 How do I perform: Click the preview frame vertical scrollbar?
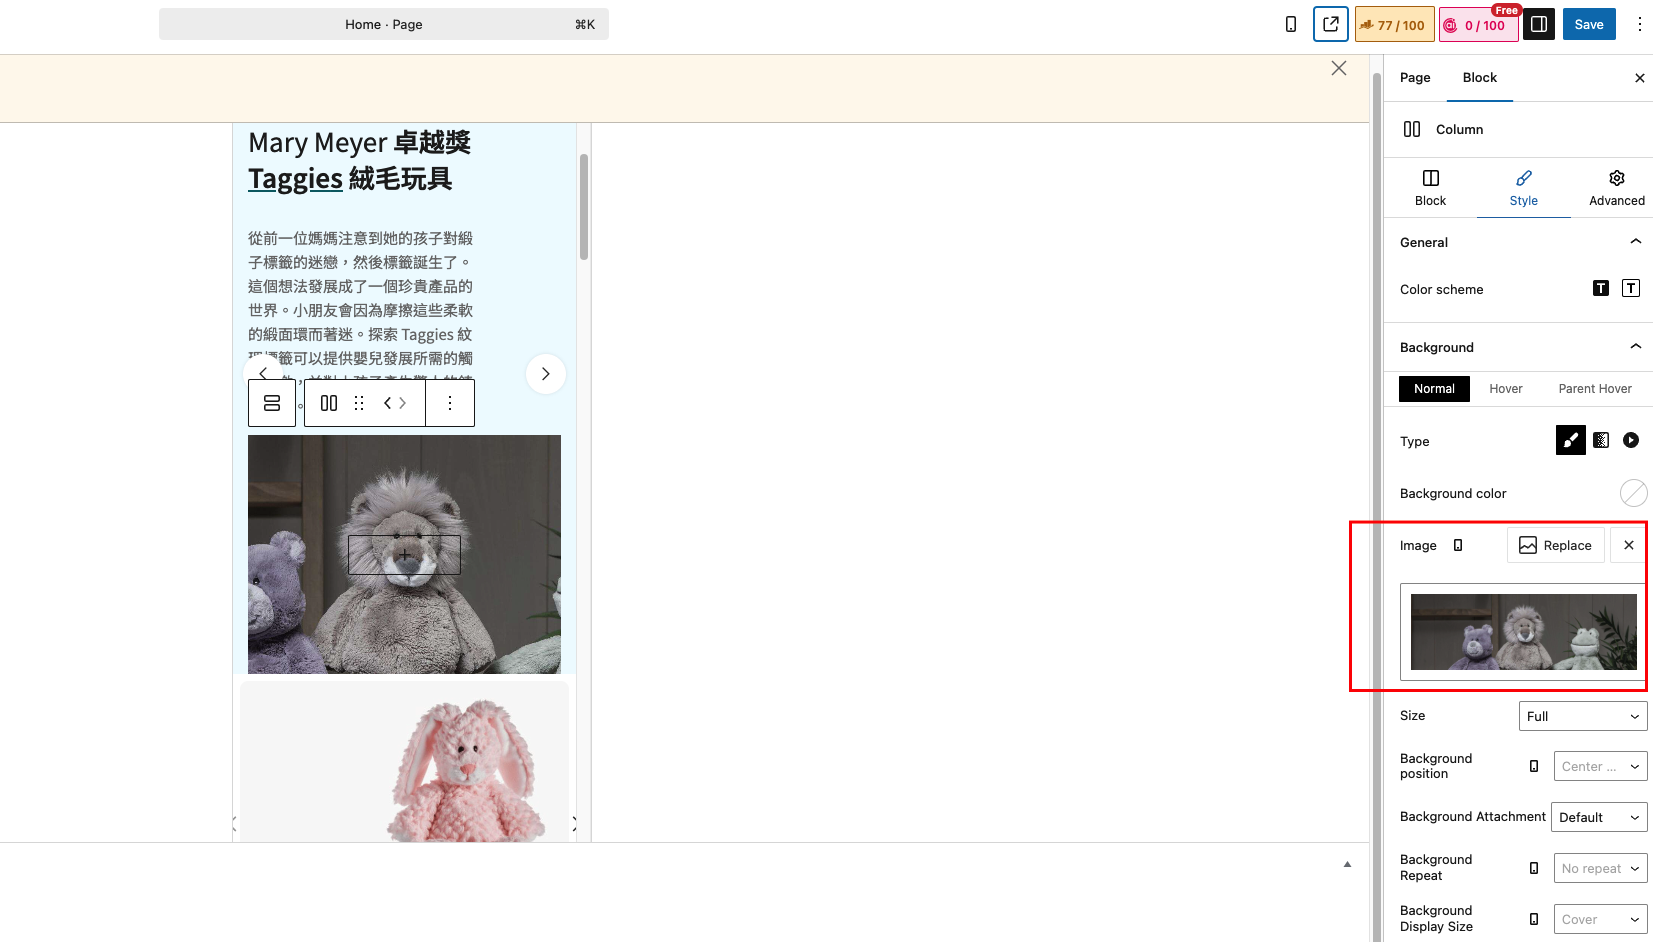click(x=584, y=206)
